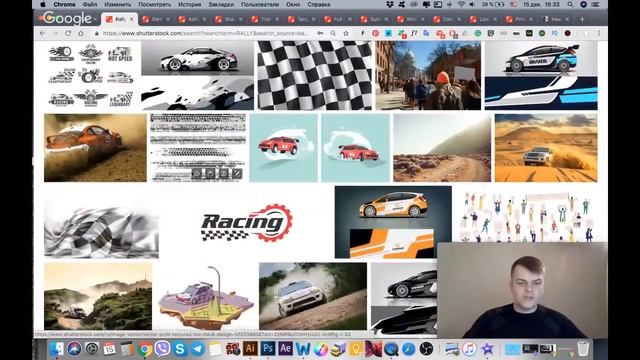640x360 pixels.
Task: Open QuickTime Player from the Dock
Action: [391, 349]
